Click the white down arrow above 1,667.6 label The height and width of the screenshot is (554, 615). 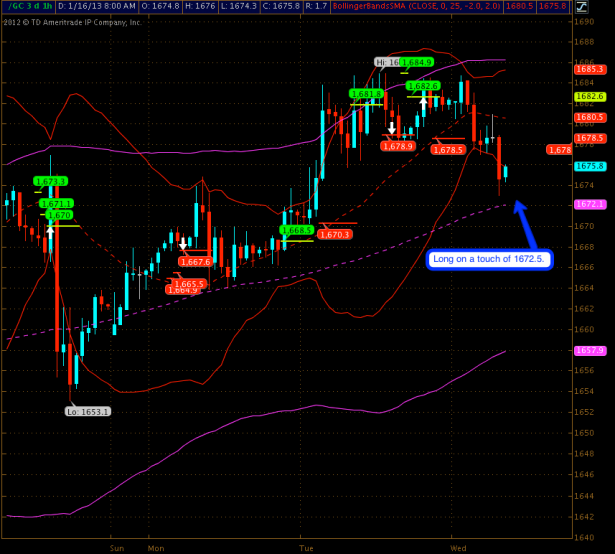tap(183, 243)
